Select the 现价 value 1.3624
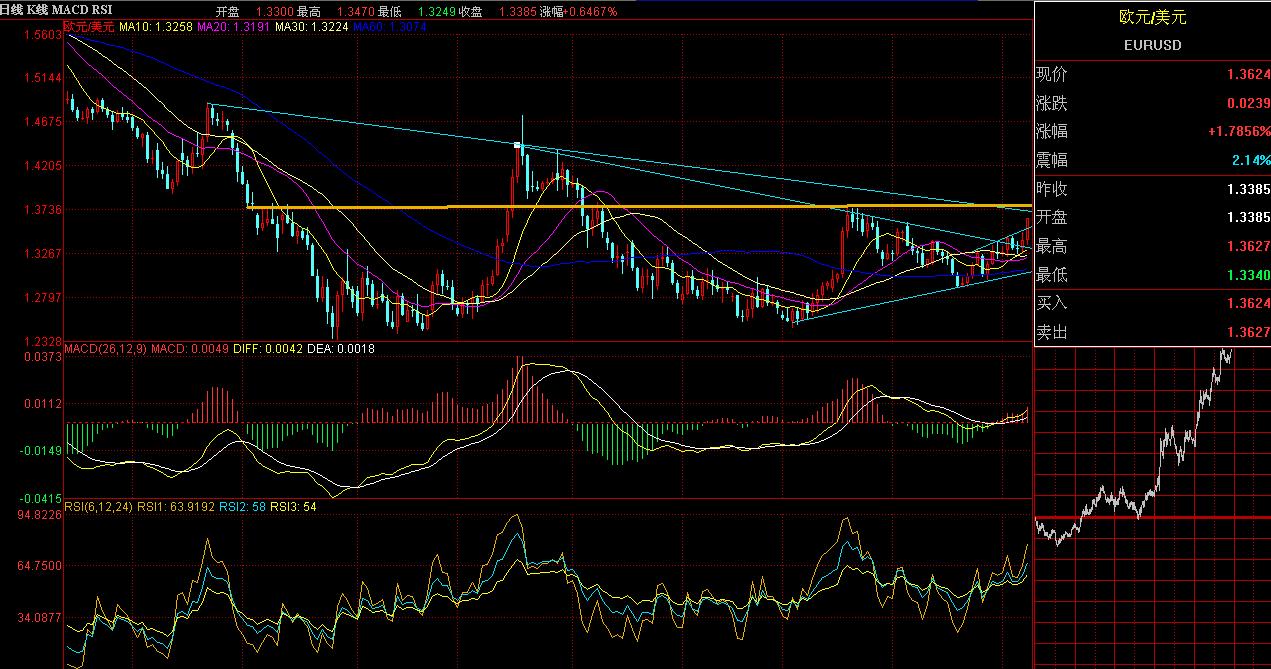 (1248, 74)
